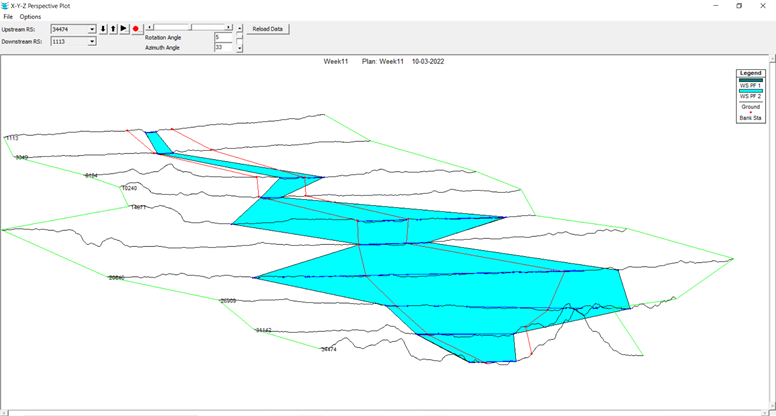This screenshot has width=776, height=416.
Task: Open the Options menu
Action: coord(30,17)
